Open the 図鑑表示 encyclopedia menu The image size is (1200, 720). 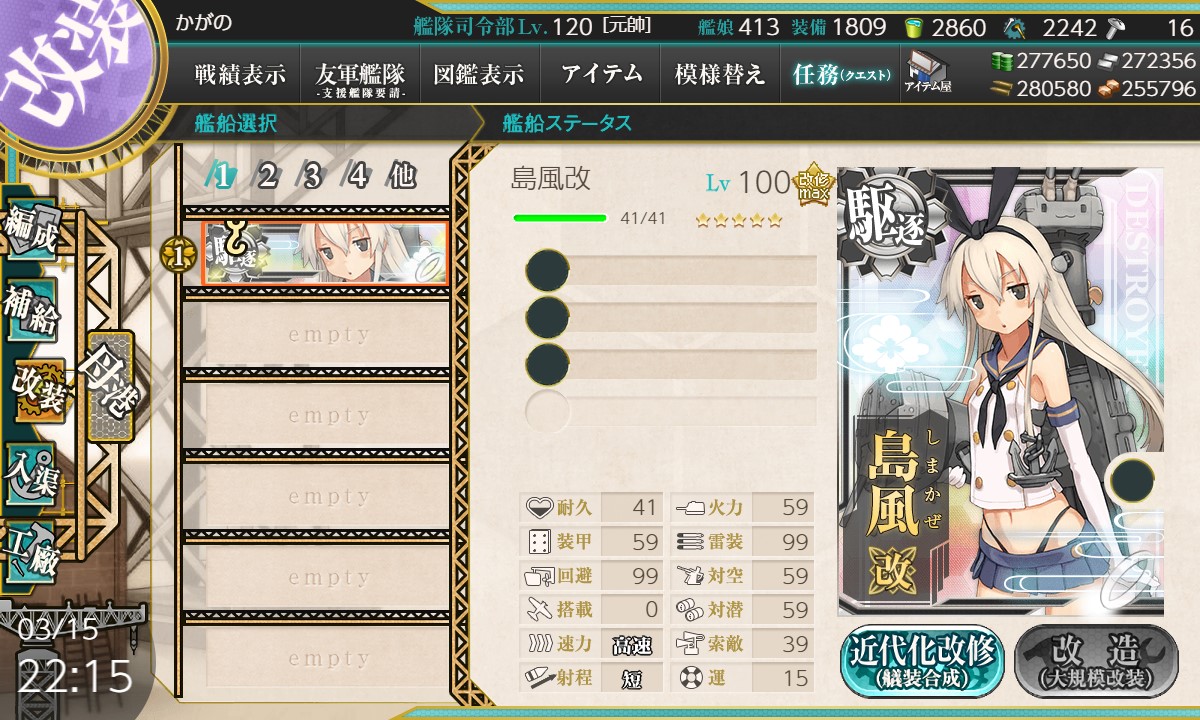click(479, 74)
